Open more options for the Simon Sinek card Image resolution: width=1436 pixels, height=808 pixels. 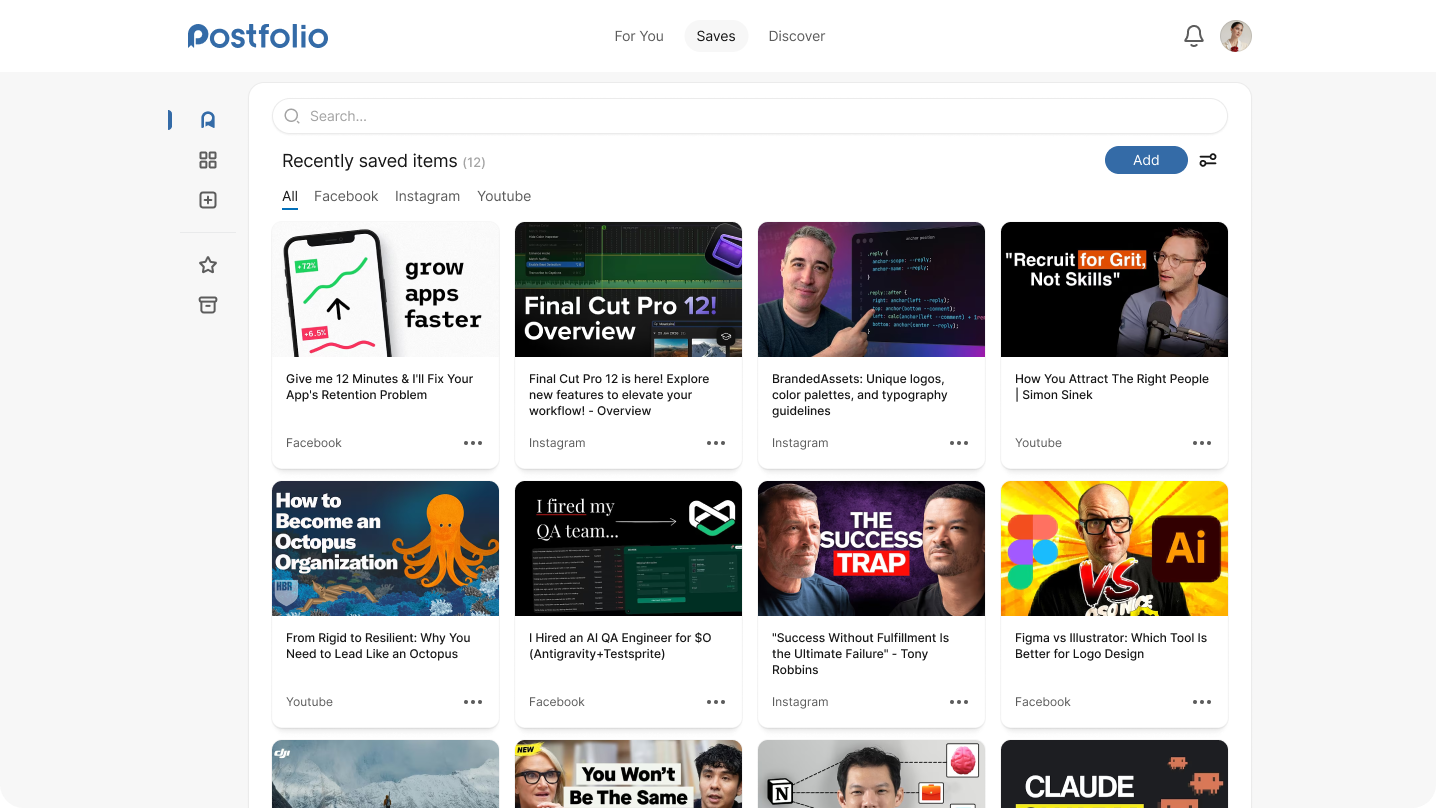point(1202,443)
